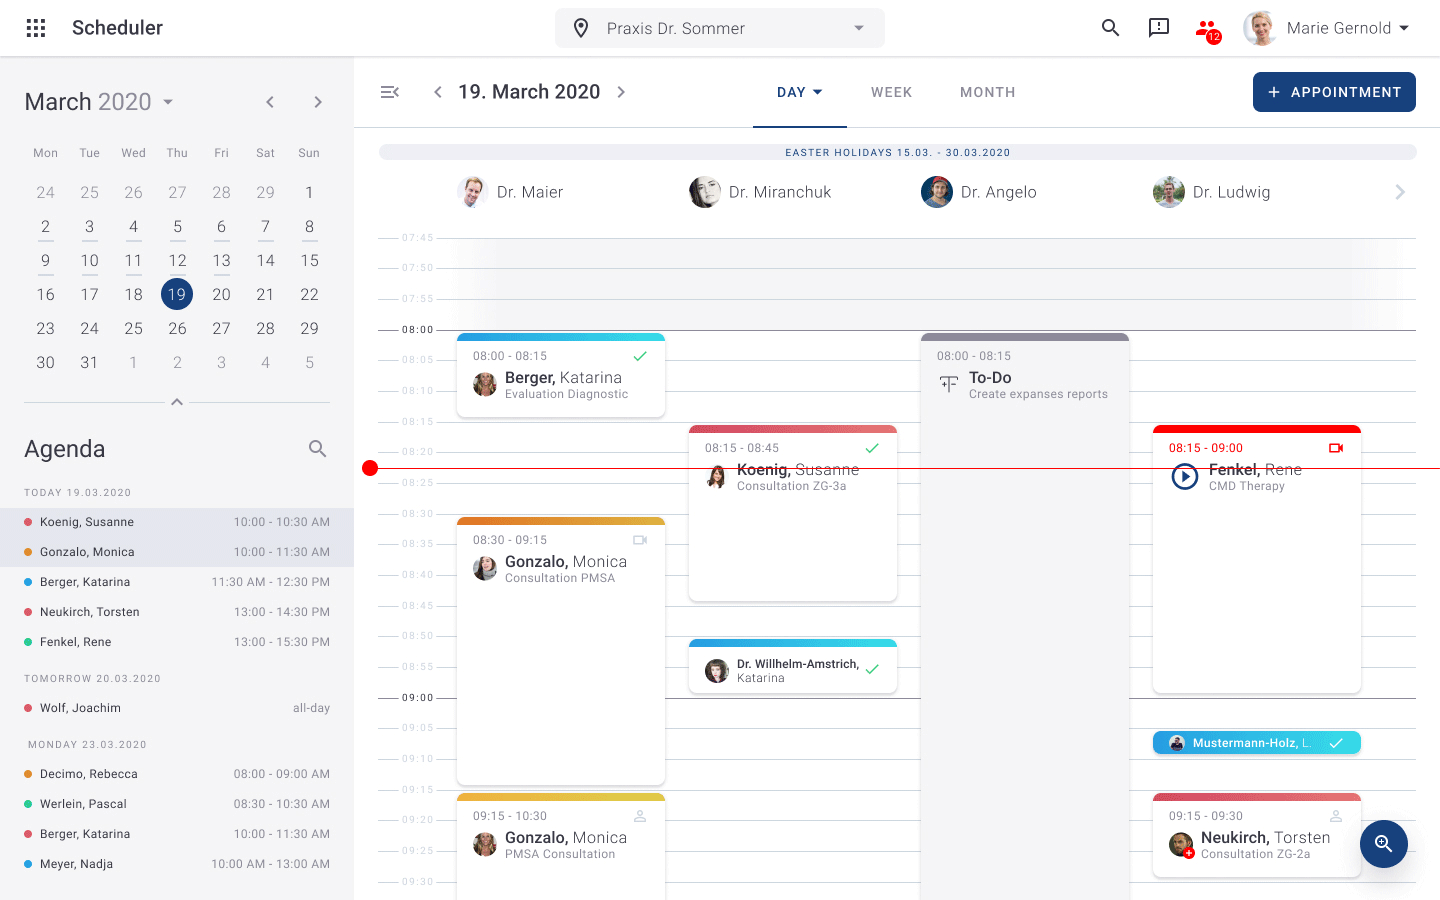Search the Agenda list
Image resolution: width=1440 pixels, height=900 pixels.
317,449
